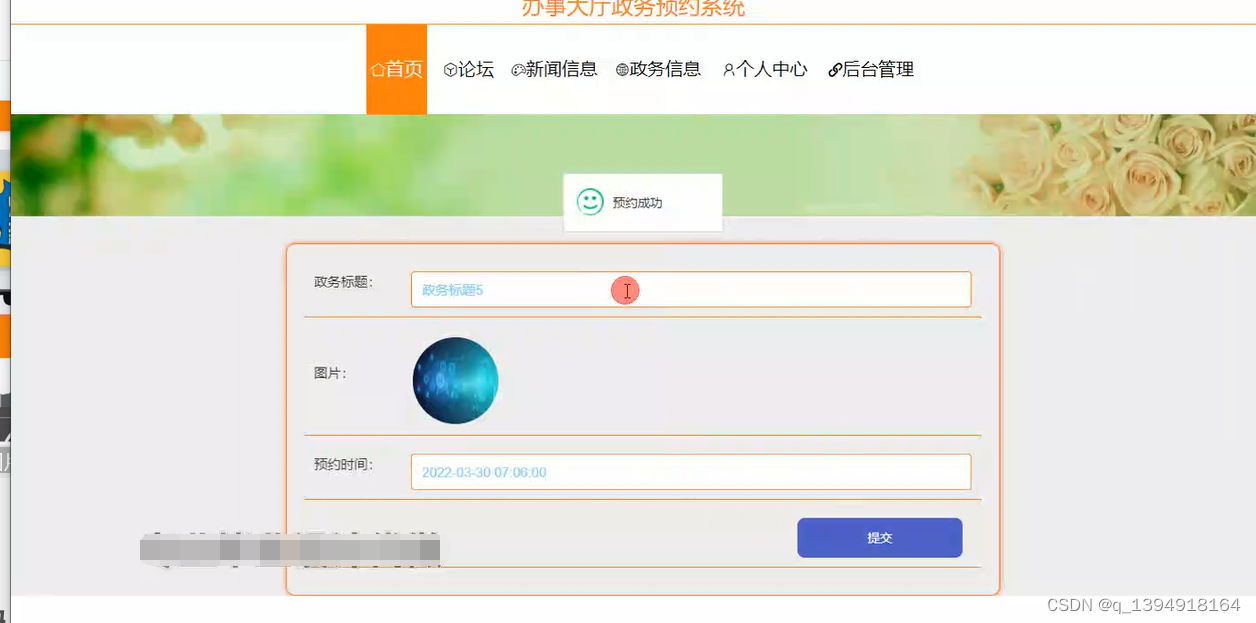Viewport: 1256px width, 623px height.
Task: Select the person icon next to 个人中心
Action: click(729, 69)
